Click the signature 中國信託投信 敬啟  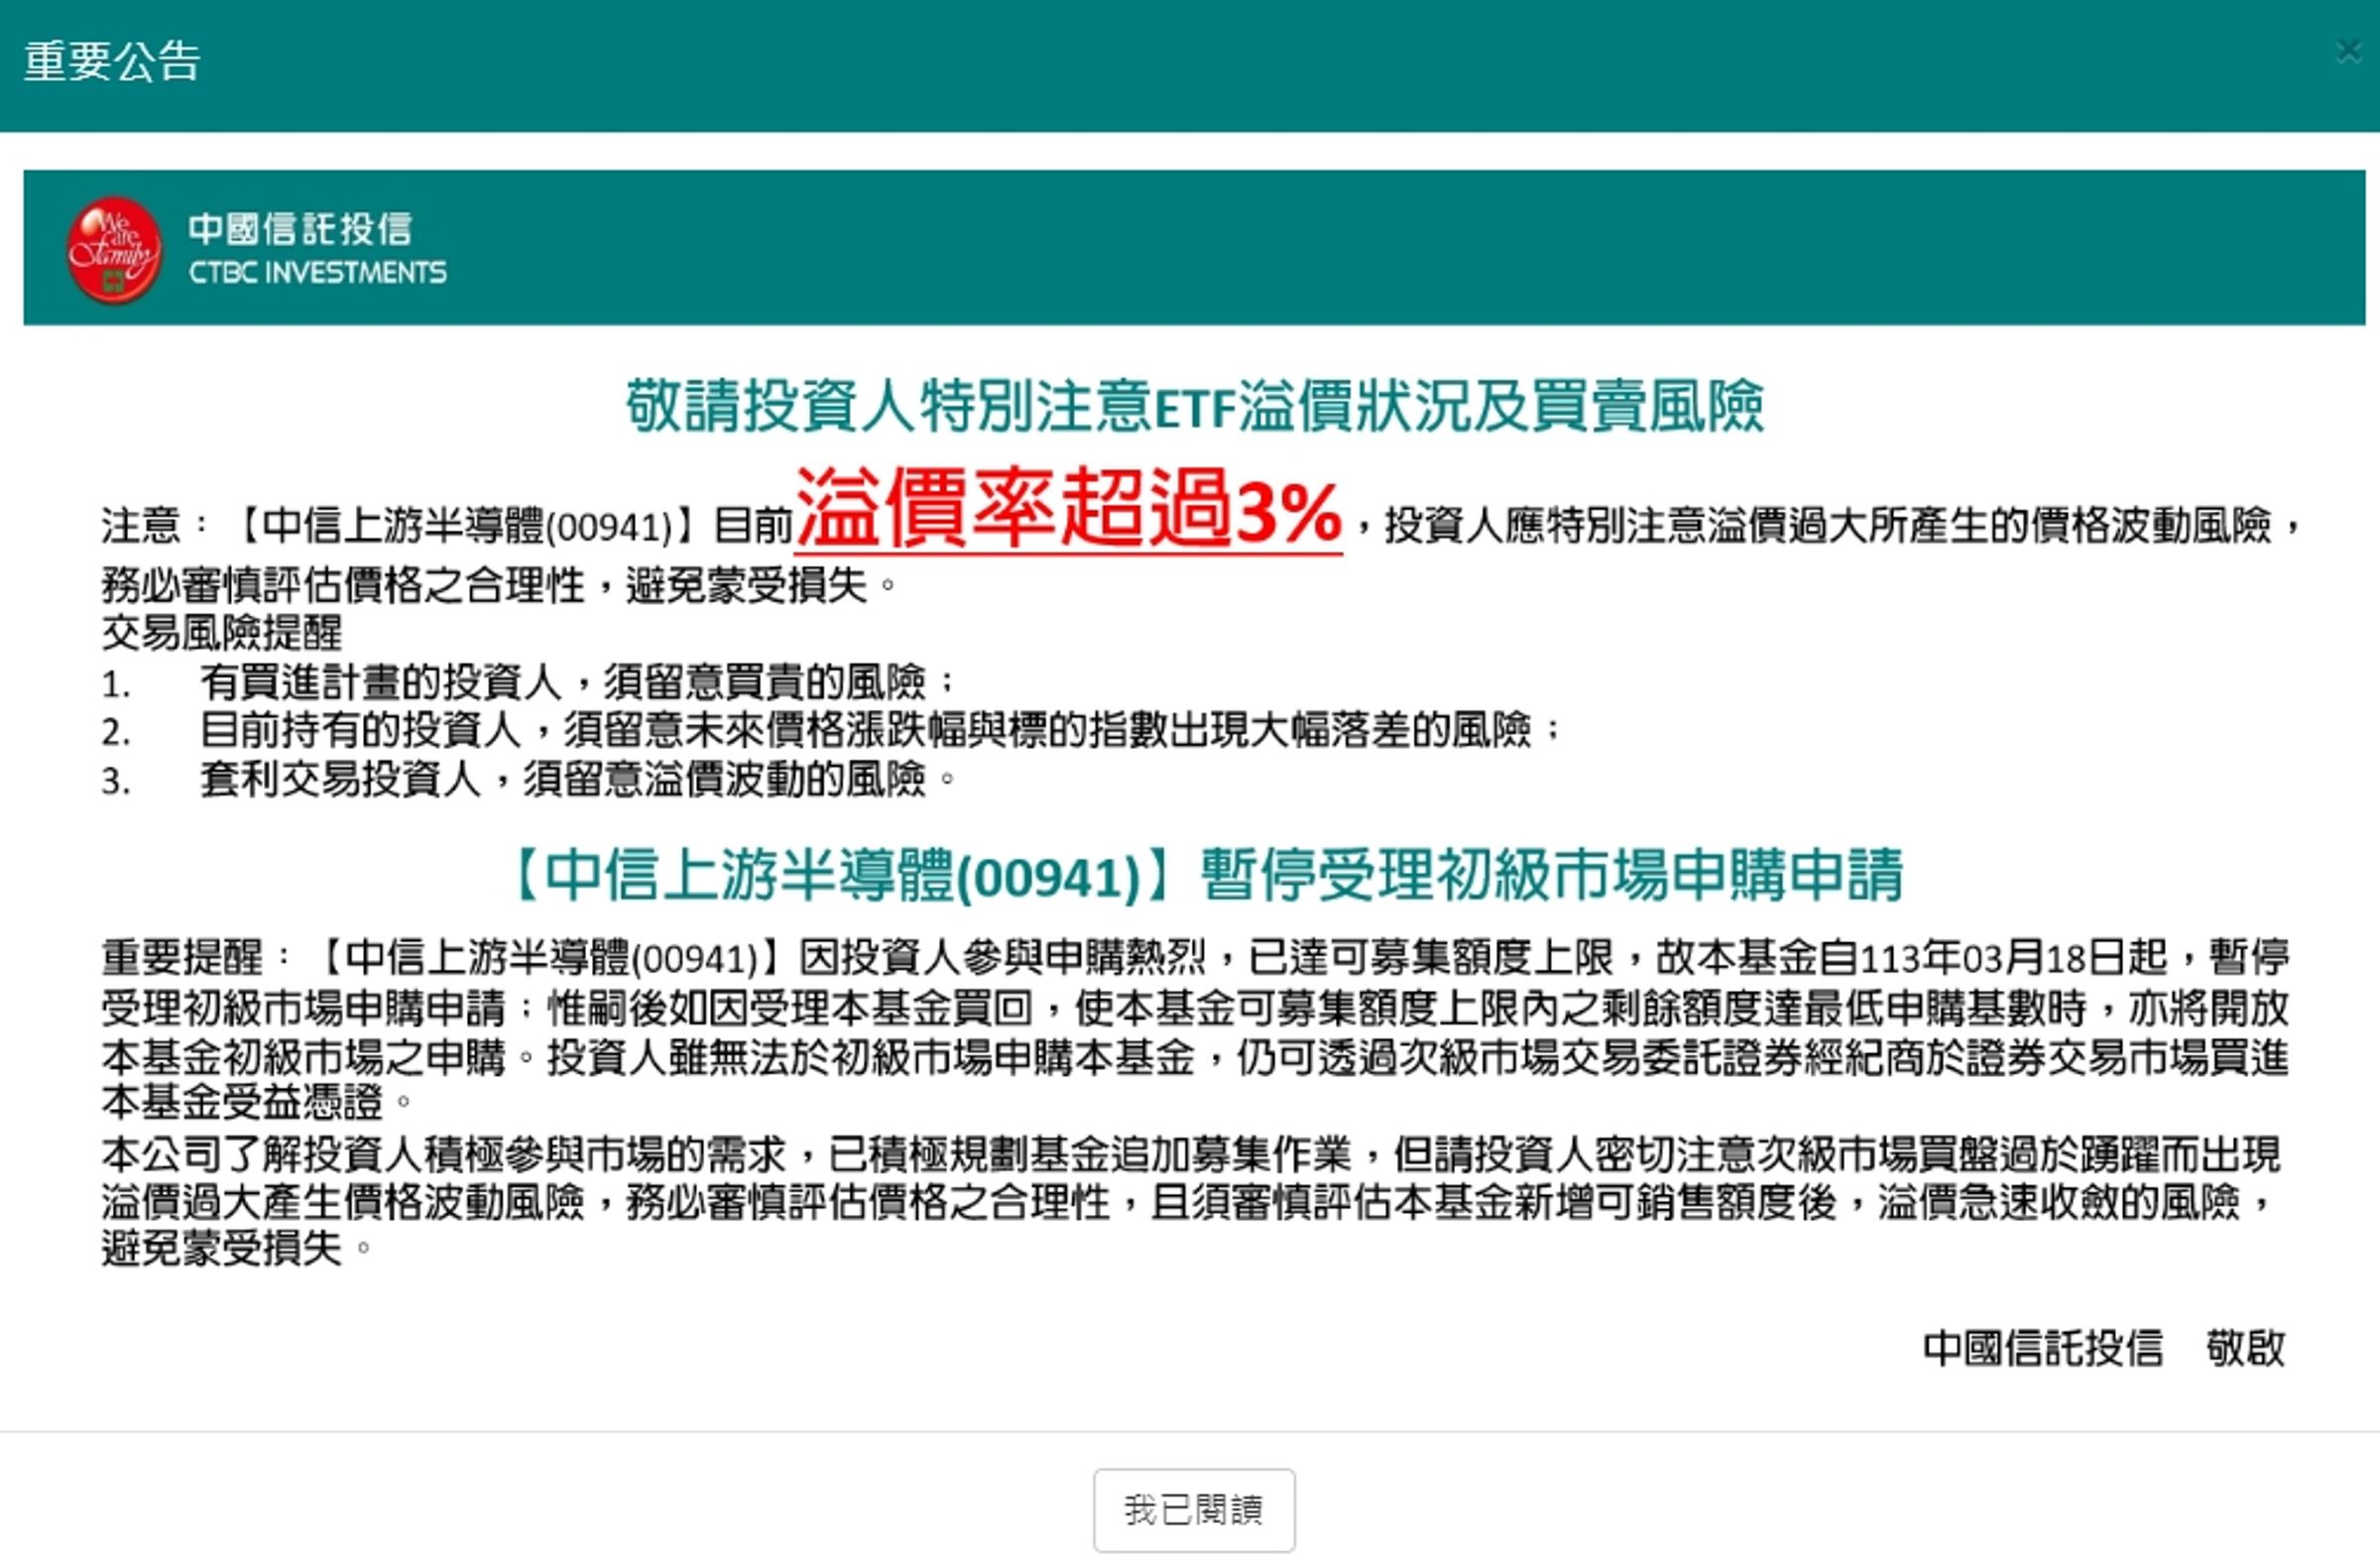pyautogui.click(x=2104, y=1347)
